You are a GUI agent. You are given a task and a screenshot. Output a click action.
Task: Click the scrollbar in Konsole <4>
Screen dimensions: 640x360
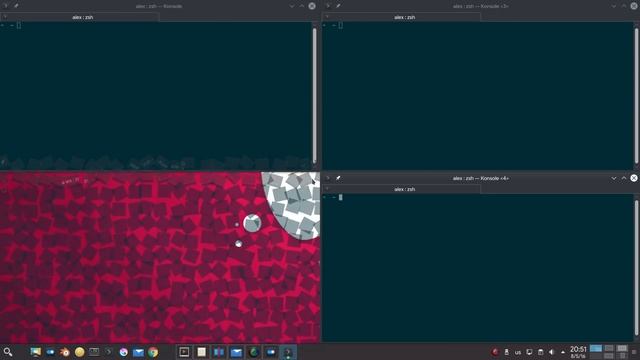(x=637, y=267)
